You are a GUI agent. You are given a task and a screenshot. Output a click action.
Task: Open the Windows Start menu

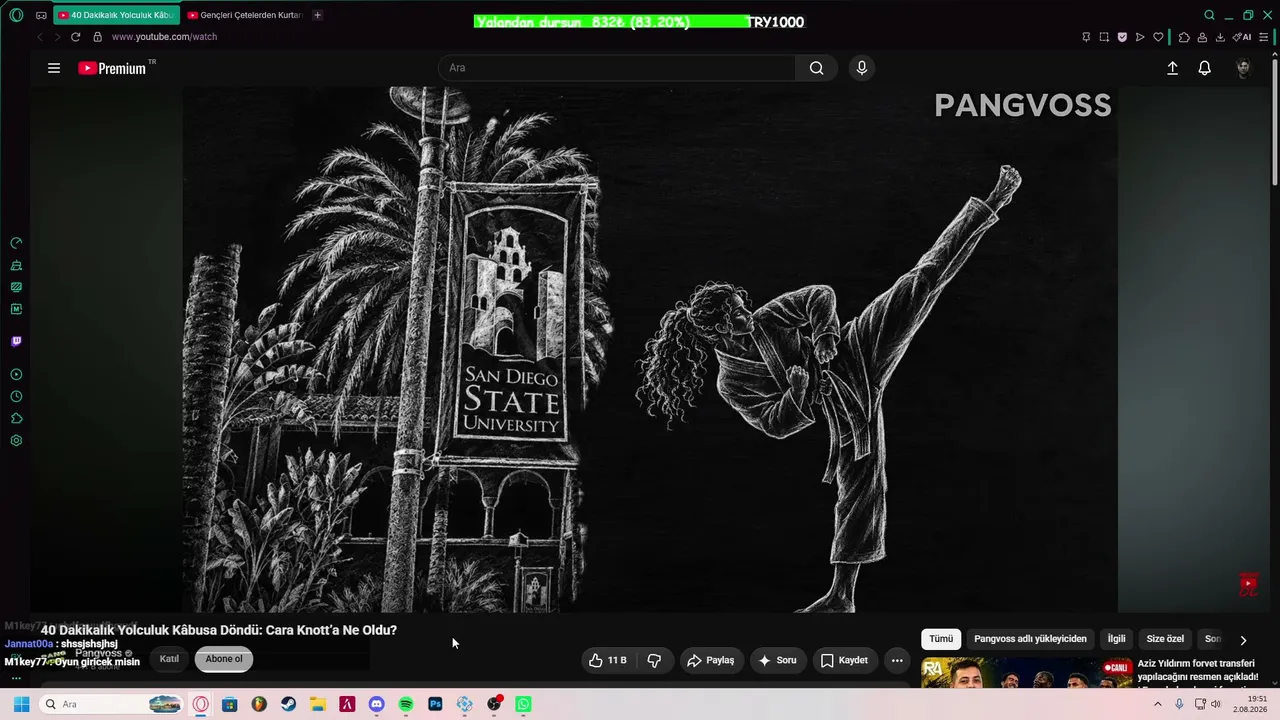21,704
